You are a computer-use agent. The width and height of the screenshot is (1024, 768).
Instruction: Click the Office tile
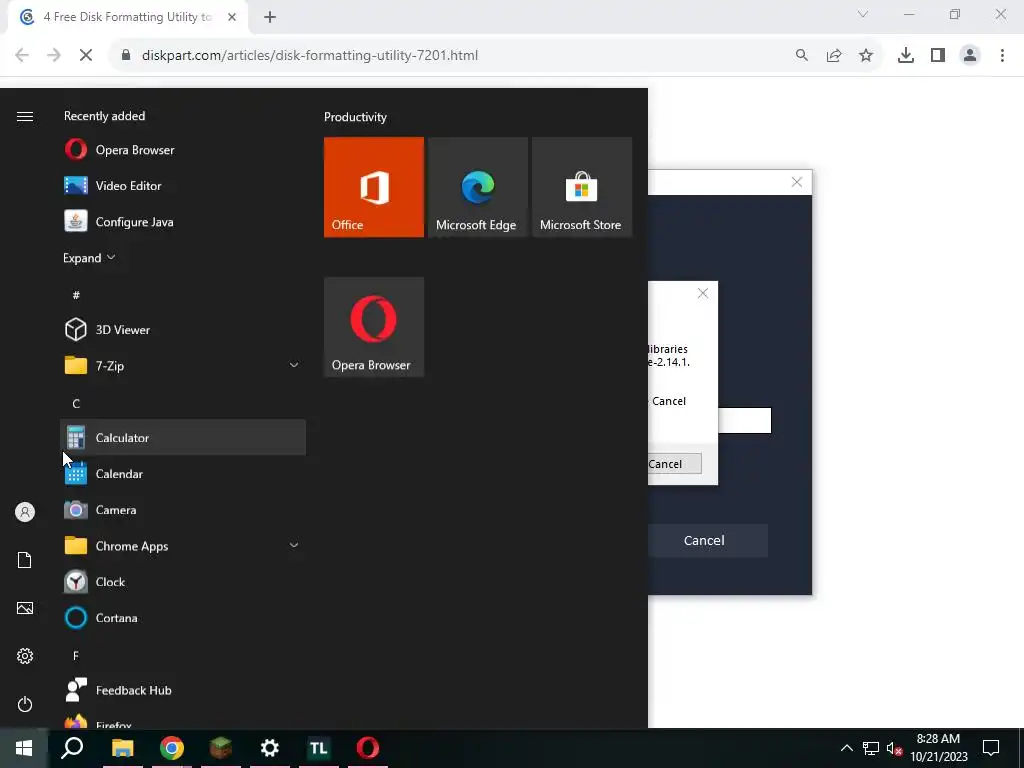tap(374, 187)
